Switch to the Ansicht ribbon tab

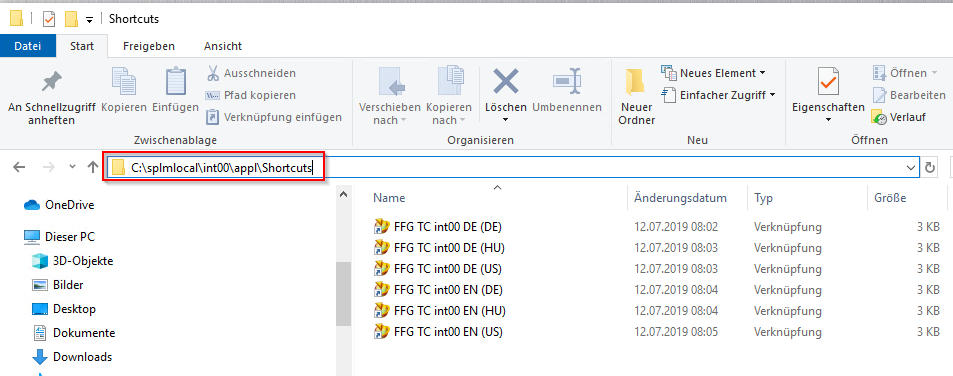pos(222,46)
